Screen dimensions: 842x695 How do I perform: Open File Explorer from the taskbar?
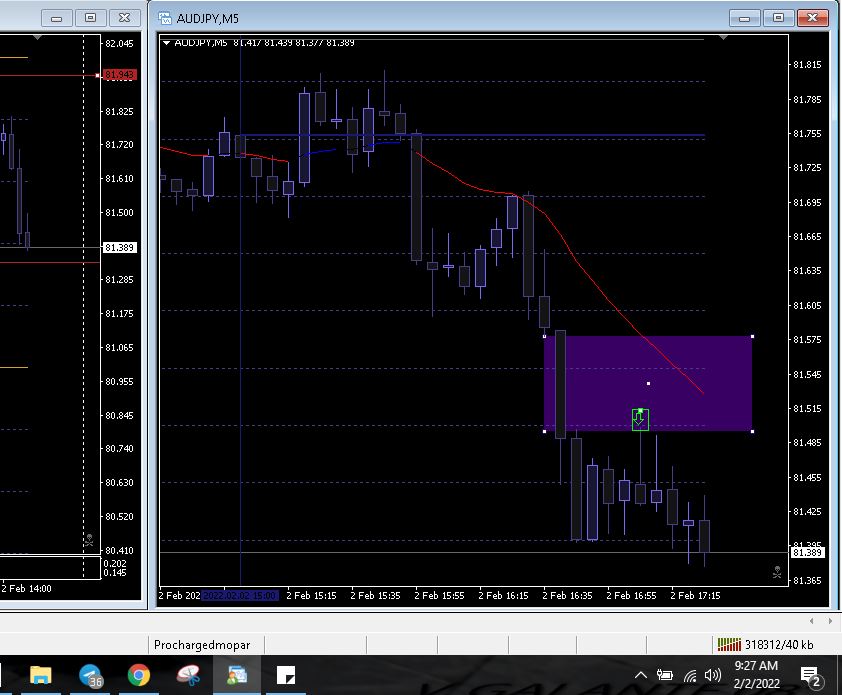coord(40,675)
